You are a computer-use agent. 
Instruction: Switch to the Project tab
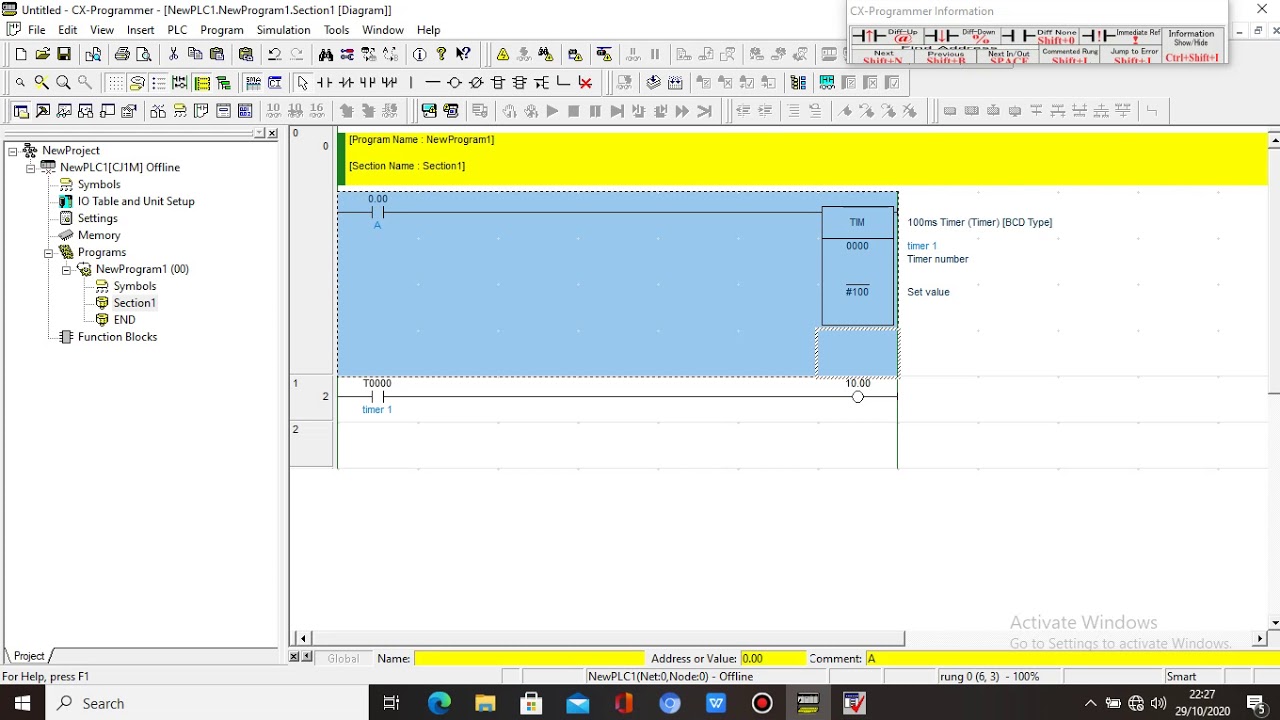click(x=29, y=656)
